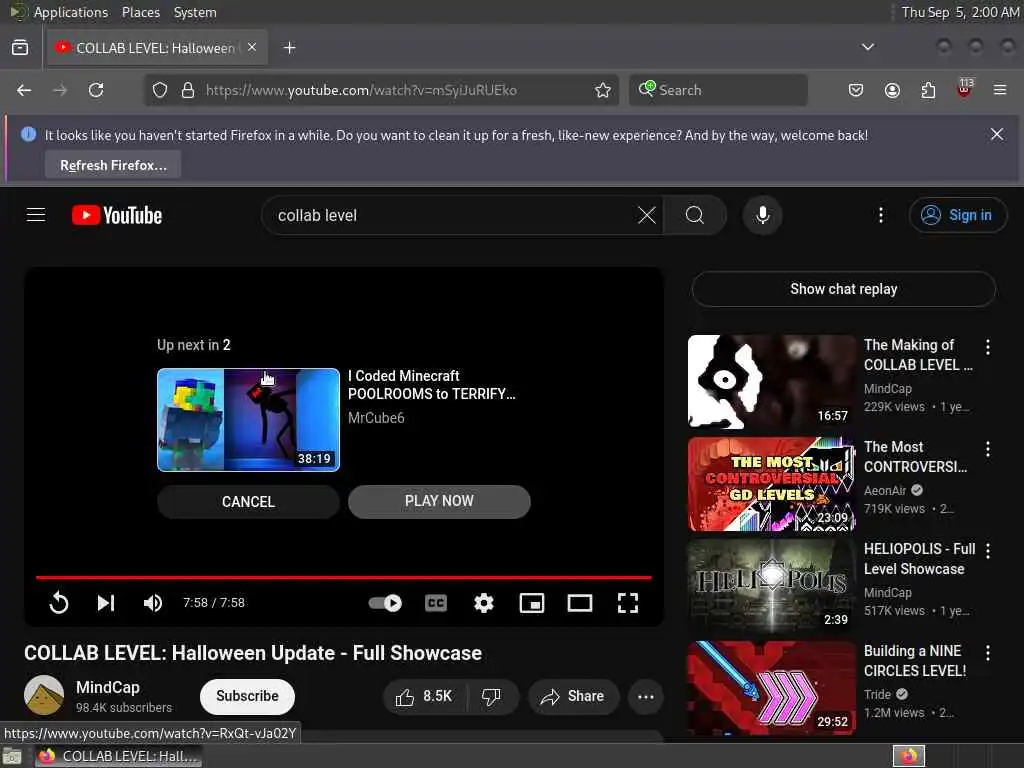Toggle closed captions CC button
Viewport: 1024px width, 768px height.
(436, 603)
